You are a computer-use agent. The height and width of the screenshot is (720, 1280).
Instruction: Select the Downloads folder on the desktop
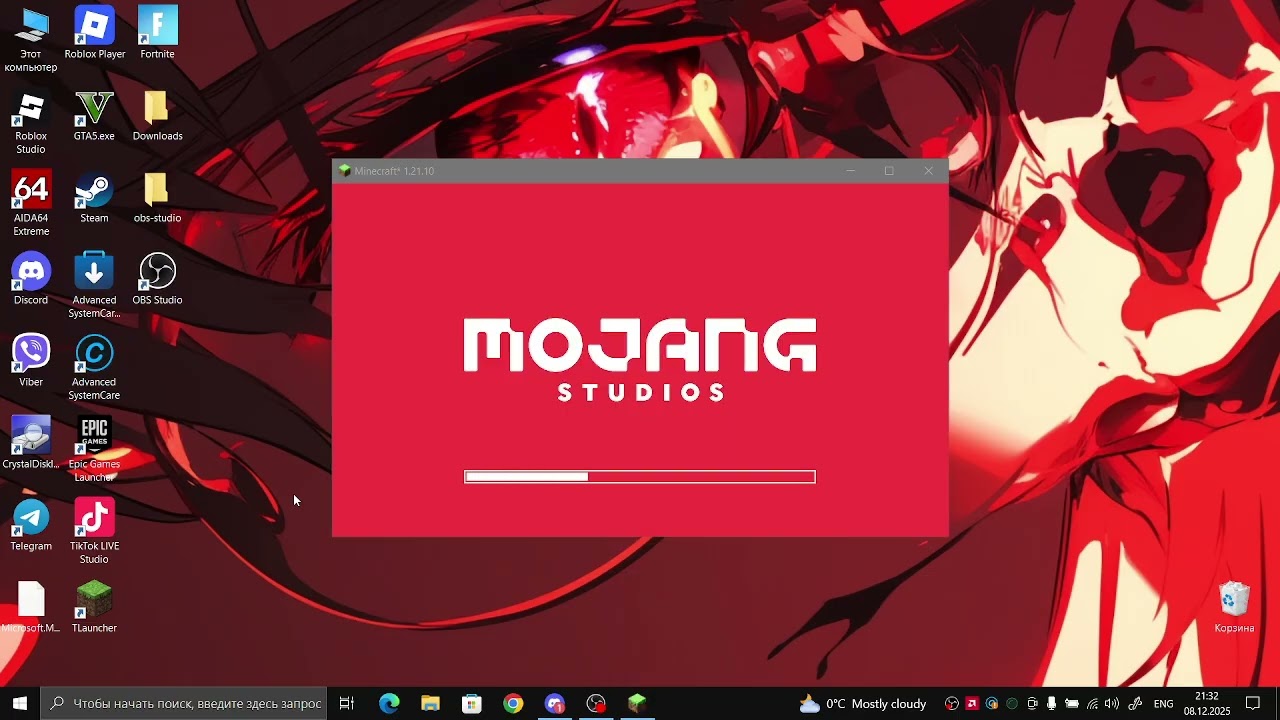pos(157,115)
